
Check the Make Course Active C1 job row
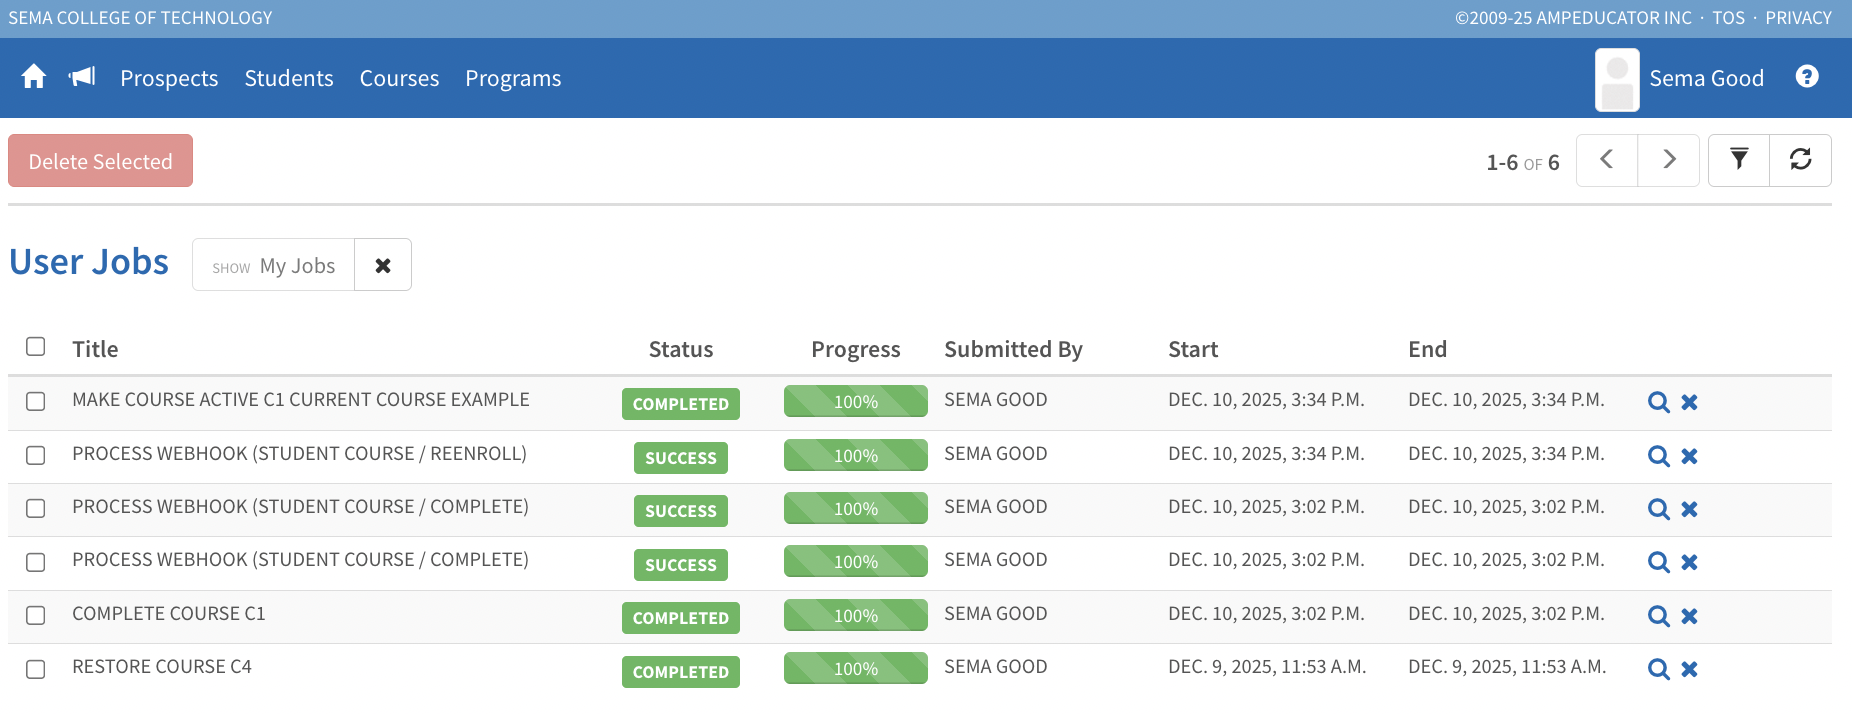click(36, 401)
